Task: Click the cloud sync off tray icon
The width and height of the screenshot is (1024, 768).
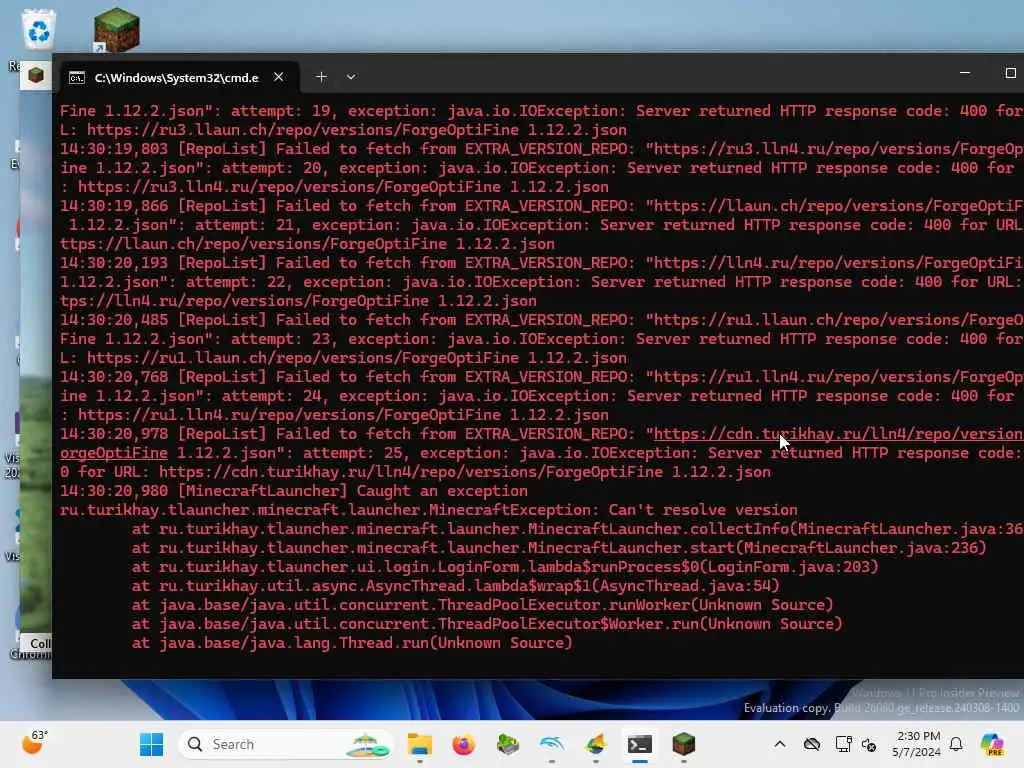Action: (812, 744)
